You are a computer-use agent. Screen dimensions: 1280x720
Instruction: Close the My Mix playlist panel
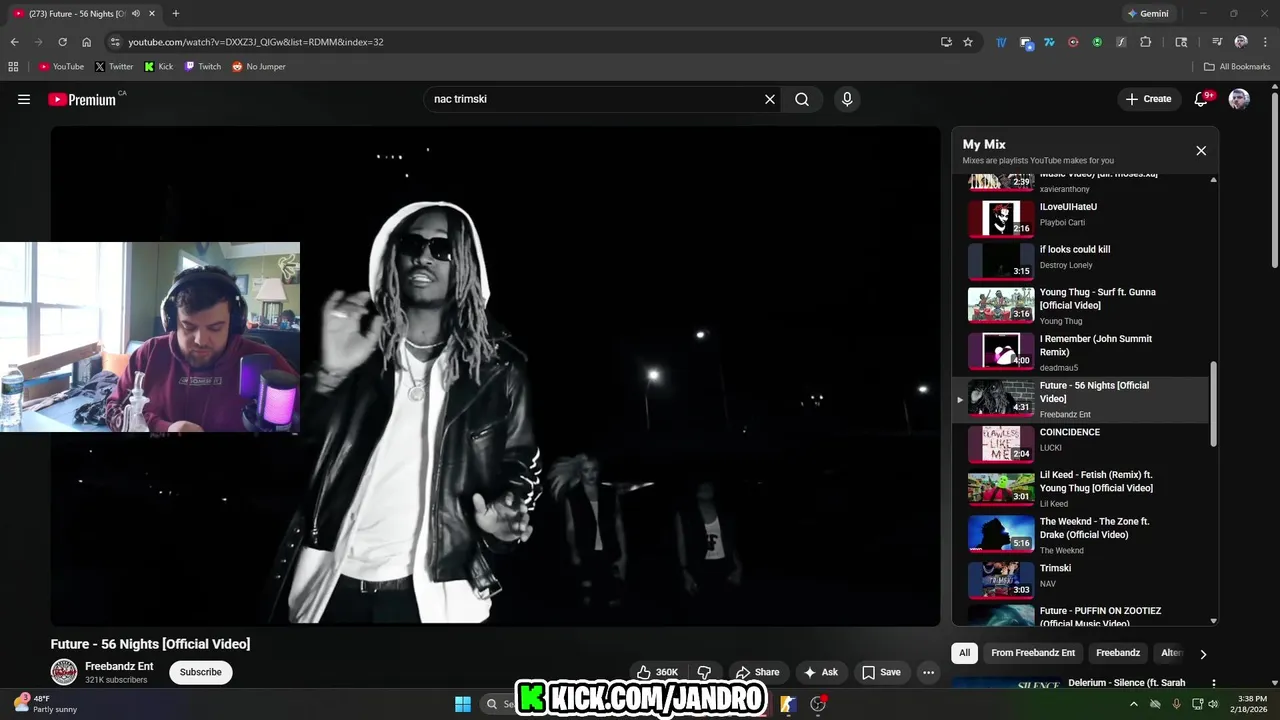click(1201, 151)
